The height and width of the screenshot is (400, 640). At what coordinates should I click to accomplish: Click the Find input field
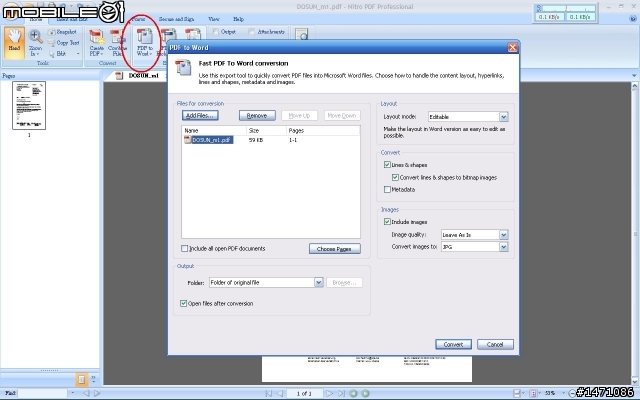42,393
